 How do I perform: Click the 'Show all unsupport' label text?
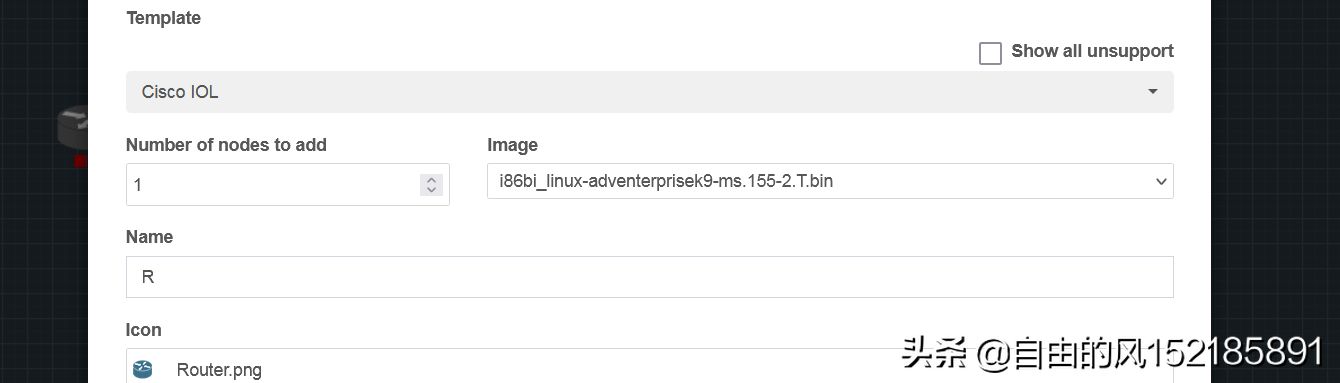tap(1092, 51)
